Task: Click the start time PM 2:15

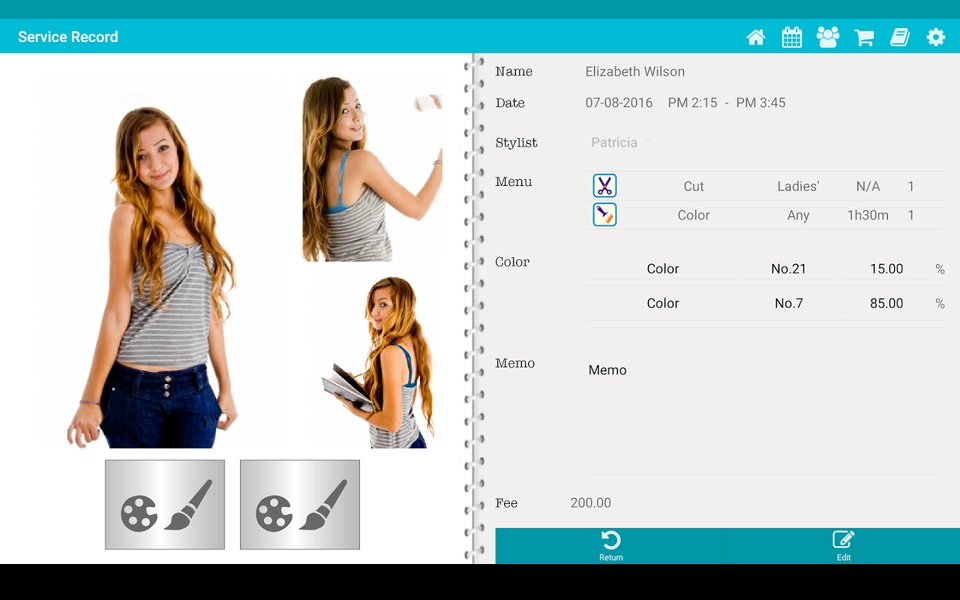Action: 692,103
